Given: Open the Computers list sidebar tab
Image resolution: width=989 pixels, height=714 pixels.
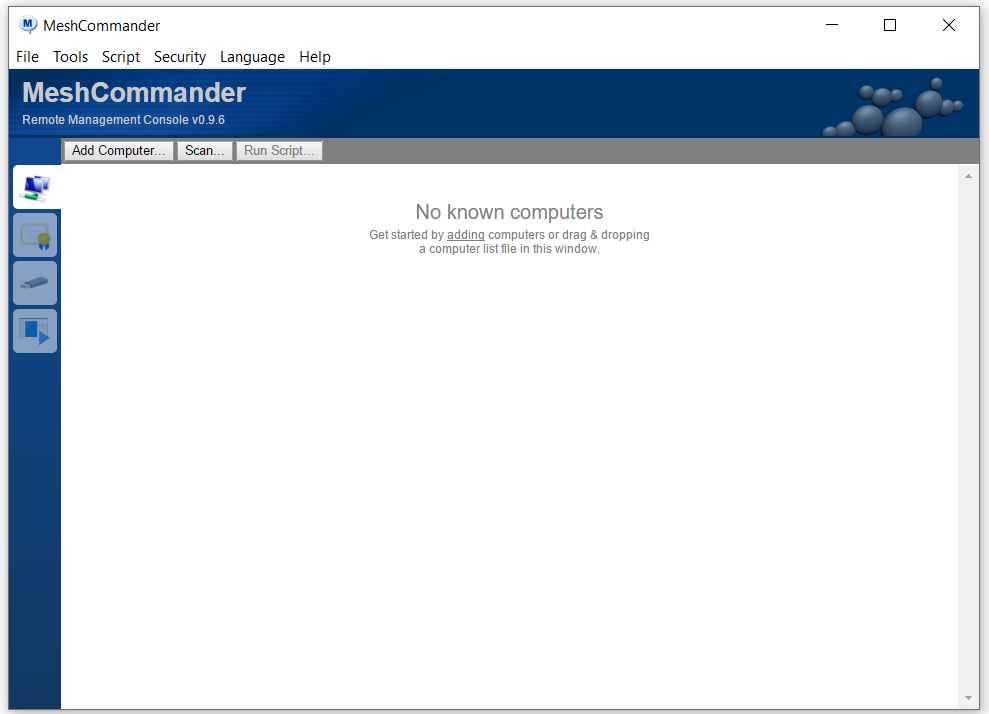Looking at the screenshot, I should click(36, 187).
